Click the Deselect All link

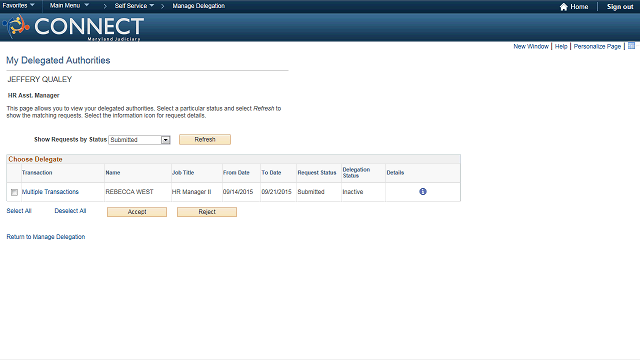[70, 211]
